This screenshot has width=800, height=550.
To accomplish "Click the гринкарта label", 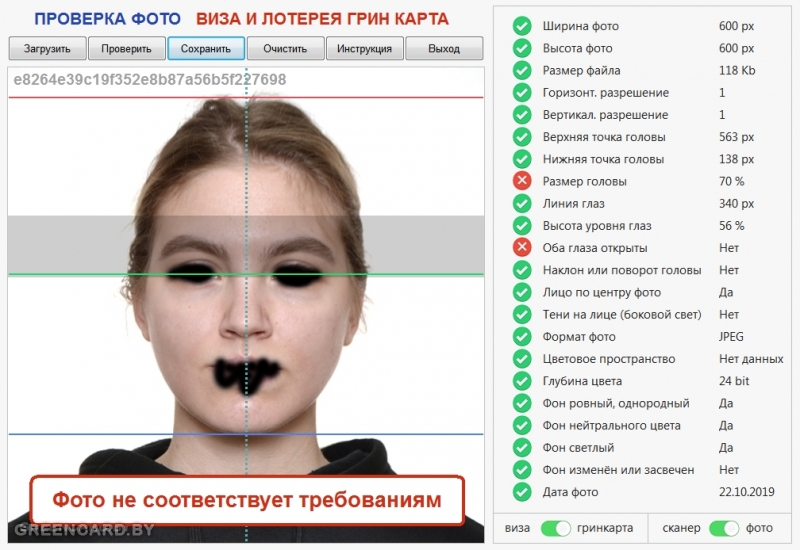I will [x=605, y=528].
